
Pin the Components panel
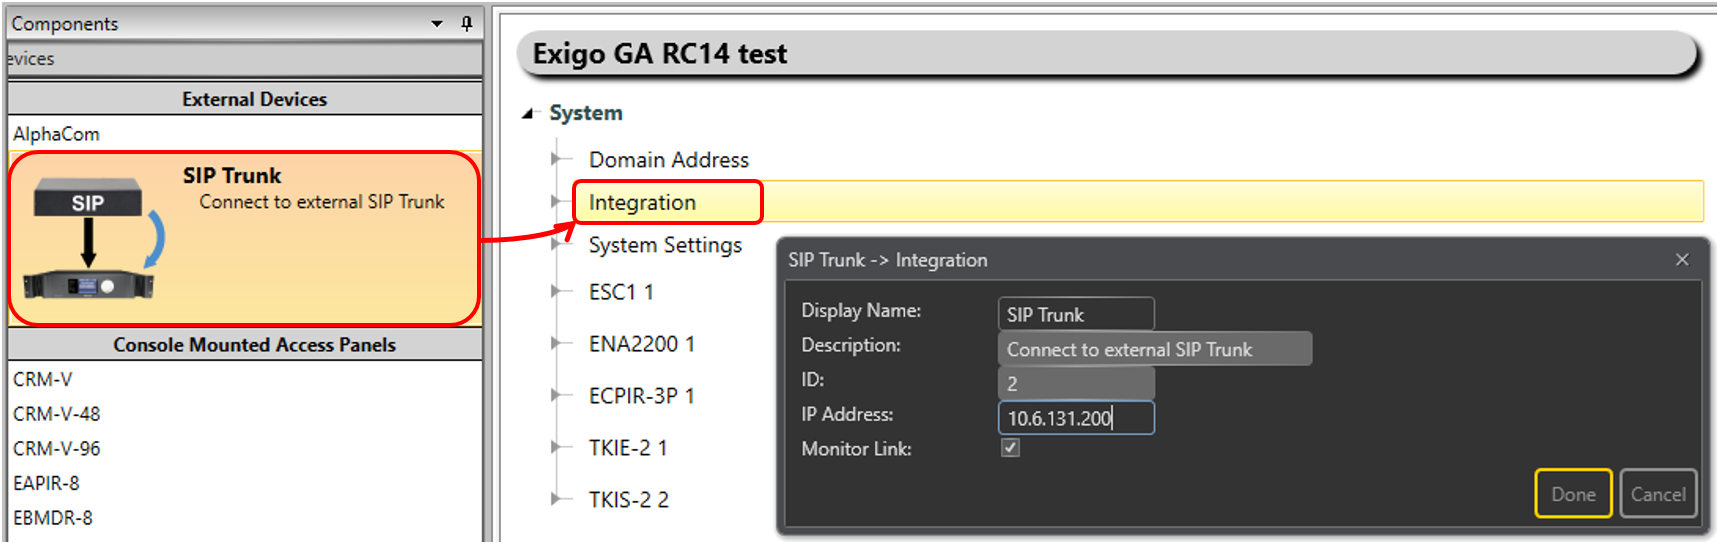(466, 23)
